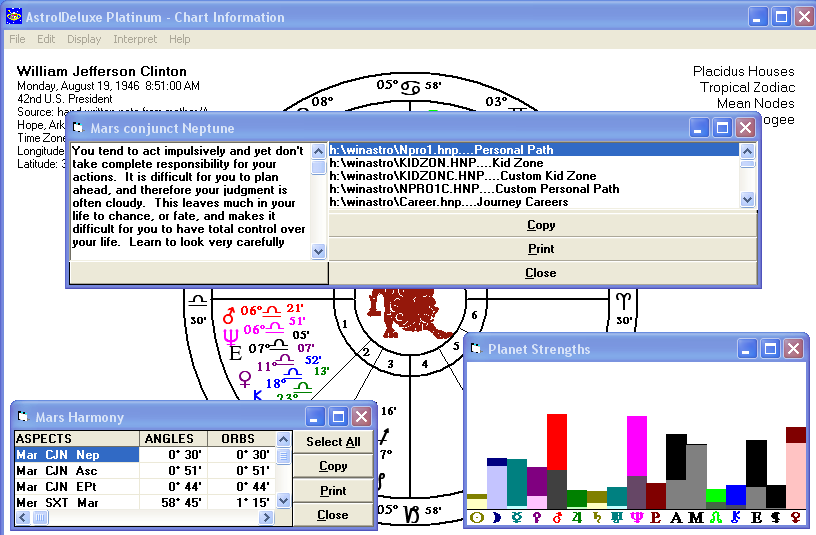
Task: Click Copy in the Mars conjunct Neptune window
Action: pos(542,225)
